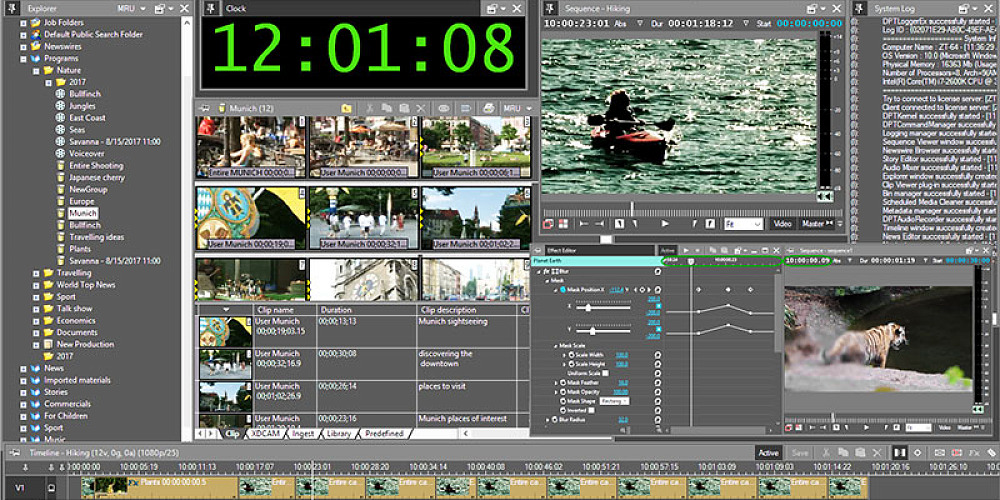Click the scissors cut icon in Munich bin toolbar
Screen dimensions: 1000x500
[368, 108]
